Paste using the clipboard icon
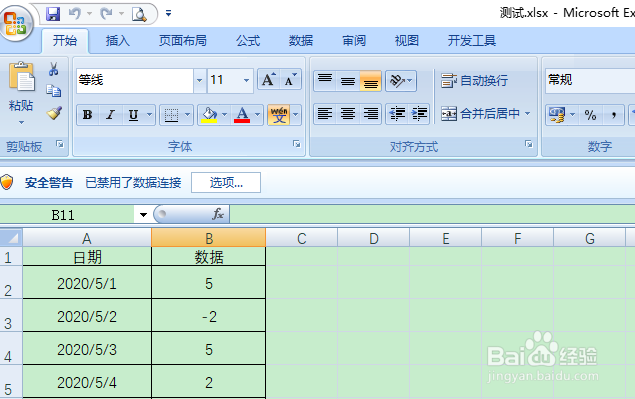Image resolution: width=635 pixels, height=399 pixels. (x=22, y=77)
